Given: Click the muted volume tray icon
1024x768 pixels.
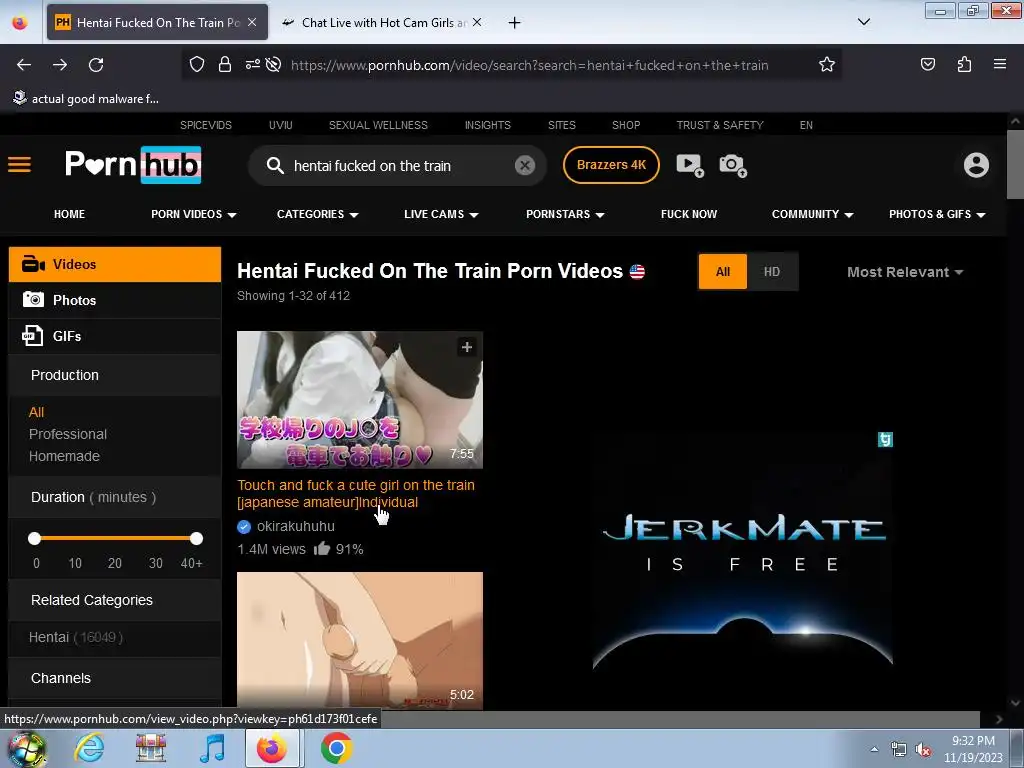Looking at the screenshot, I should (x=923, y=750).
